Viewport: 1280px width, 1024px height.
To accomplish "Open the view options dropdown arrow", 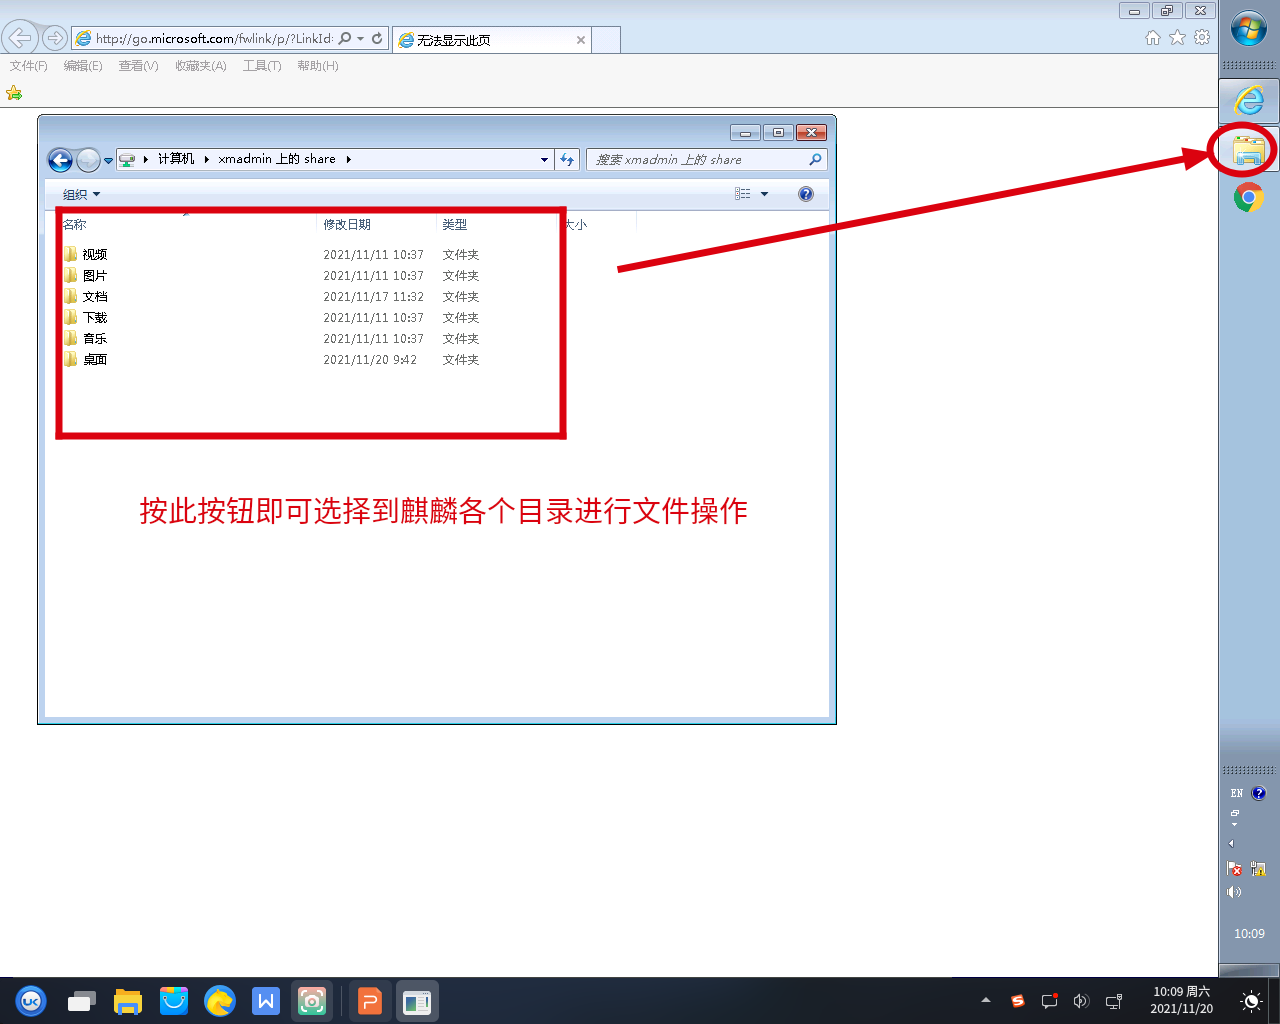I will (765, 194).
